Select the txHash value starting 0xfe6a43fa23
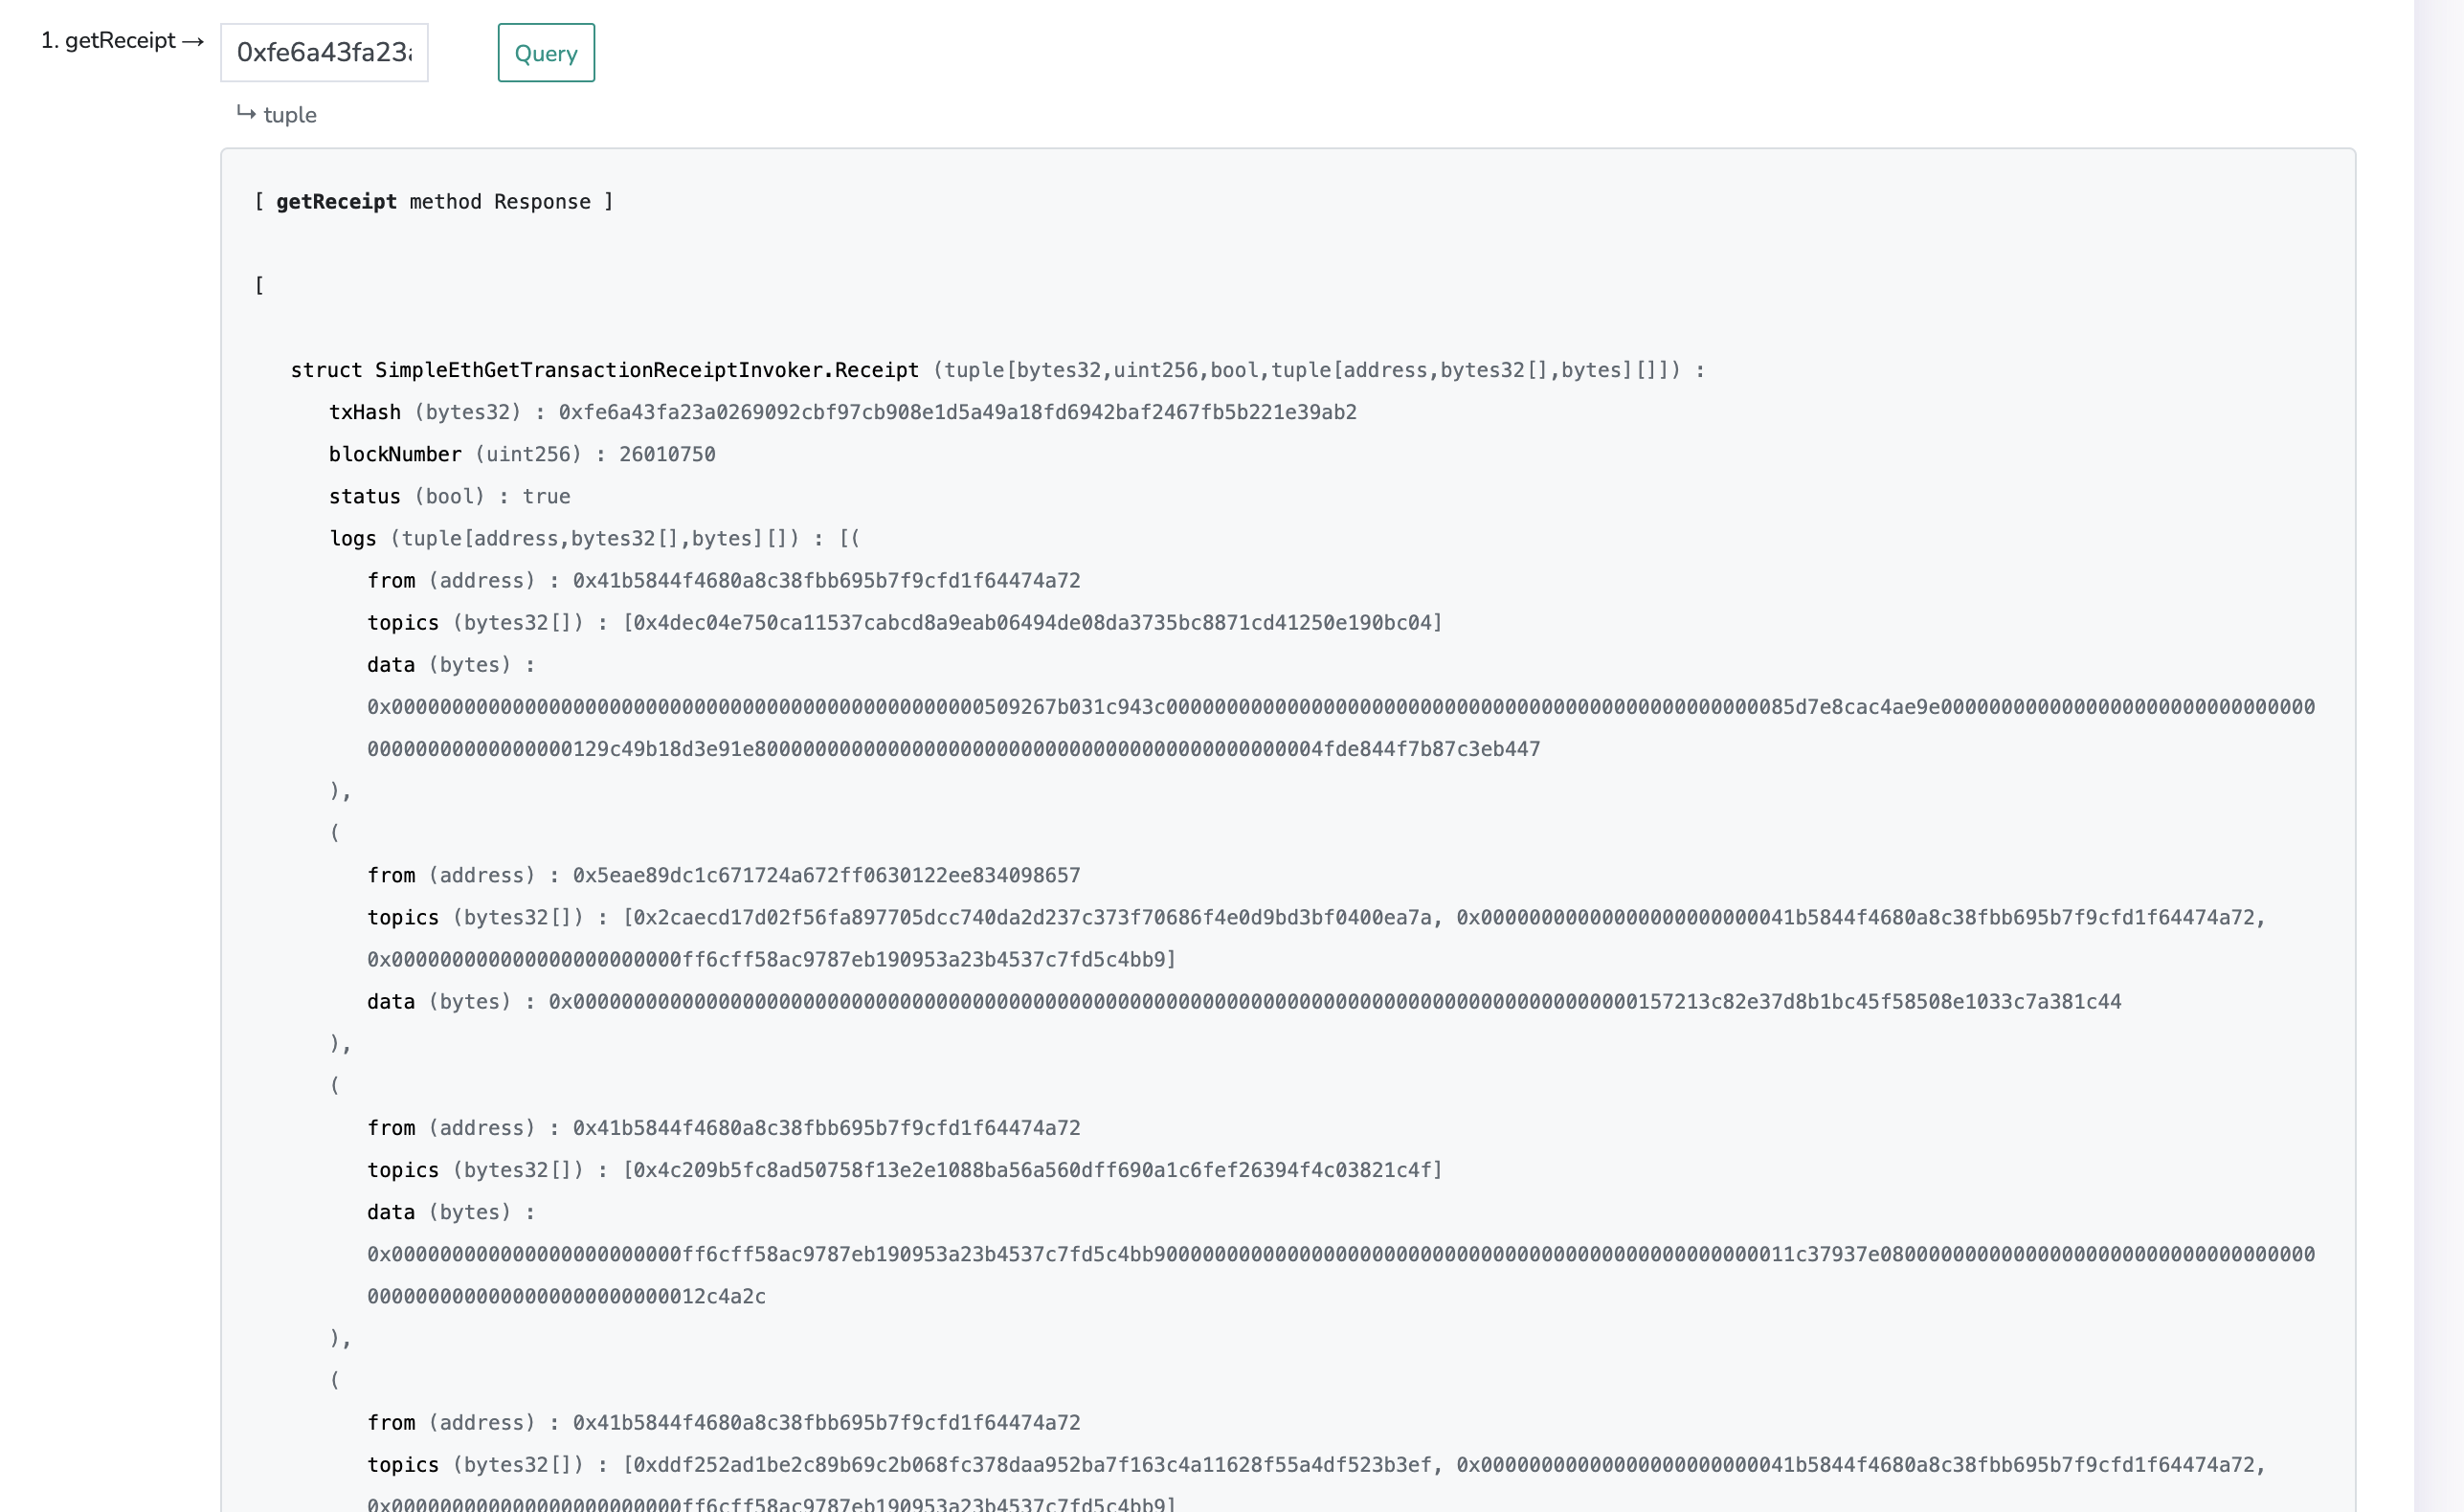 957,411
